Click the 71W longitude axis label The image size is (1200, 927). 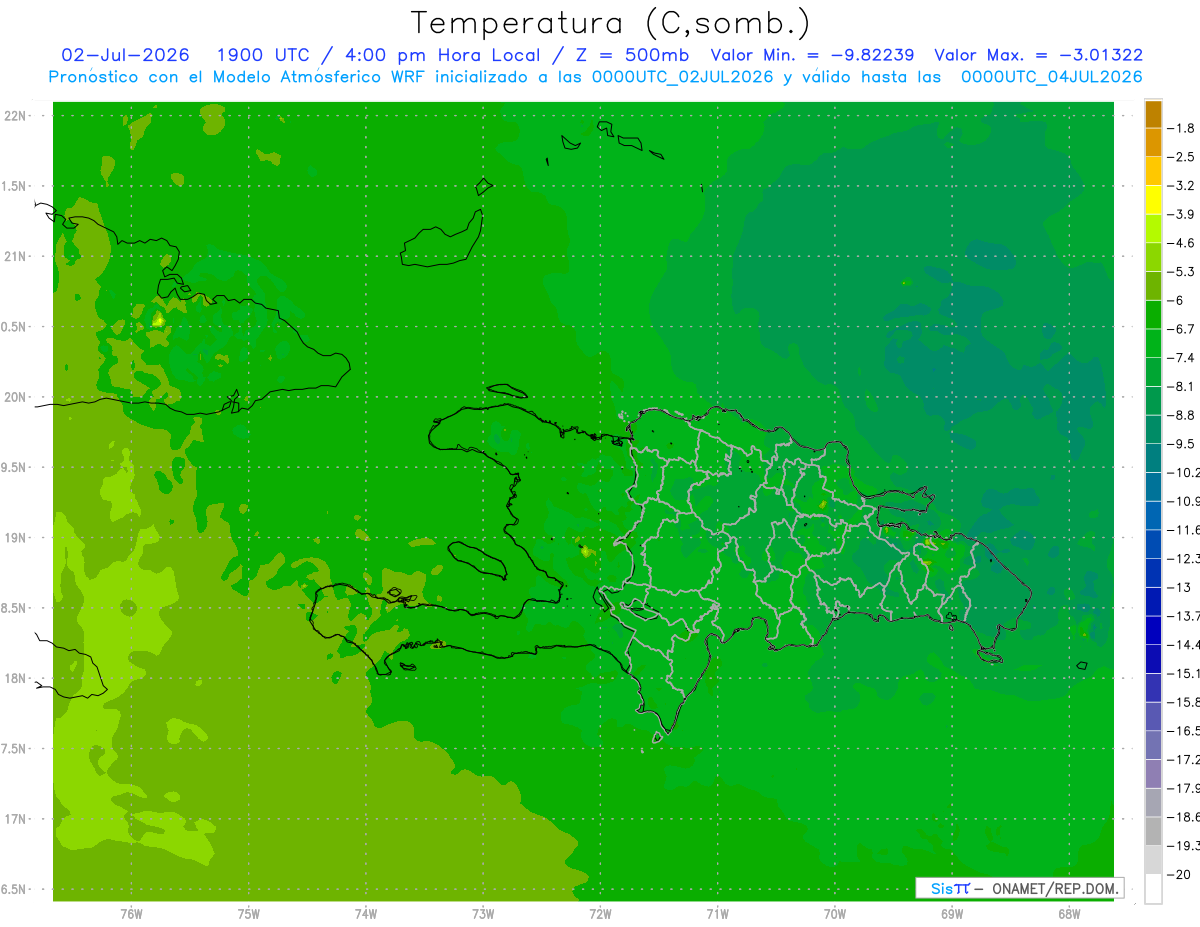click(717, 914)
